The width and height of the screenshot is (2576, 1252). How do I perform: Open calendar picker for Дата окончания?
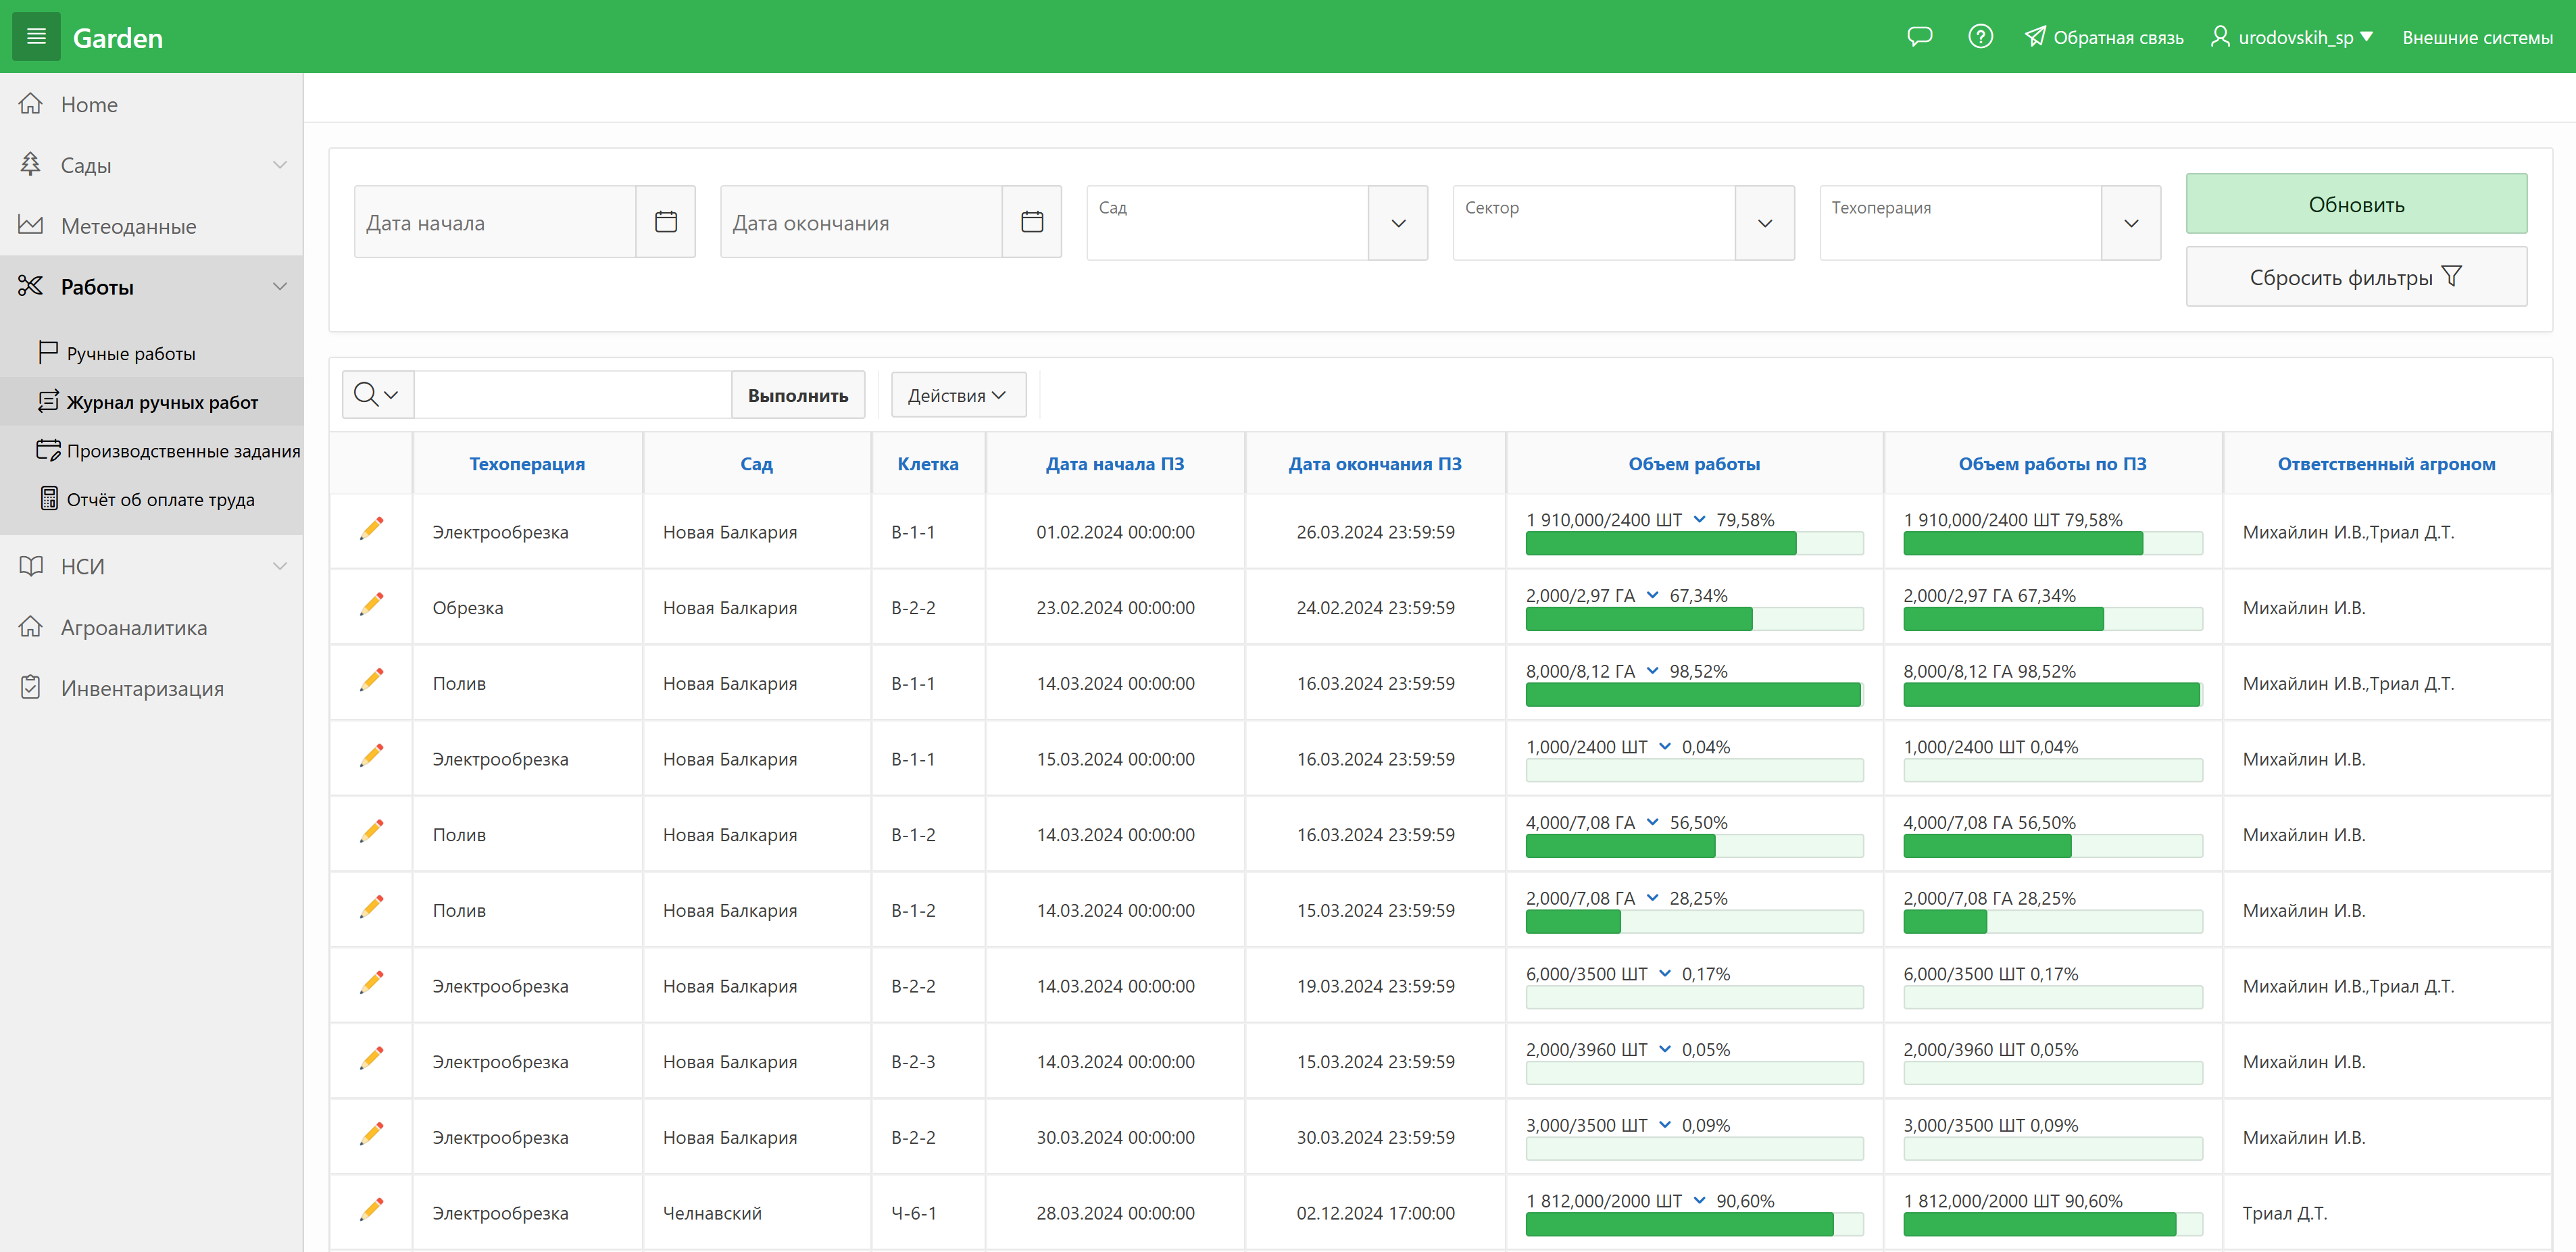click(x=1032, y=222)
